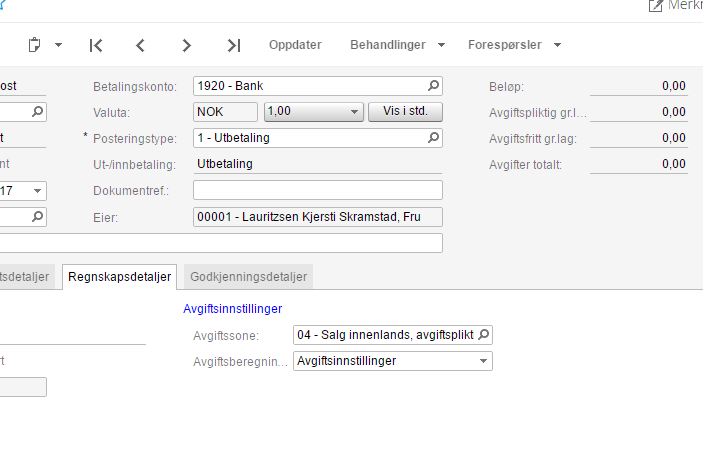Image resolution: width=703 pixels, height=474 pixels.
Task: Expand clipboard dropdown arrow
Action: (59, 45)
